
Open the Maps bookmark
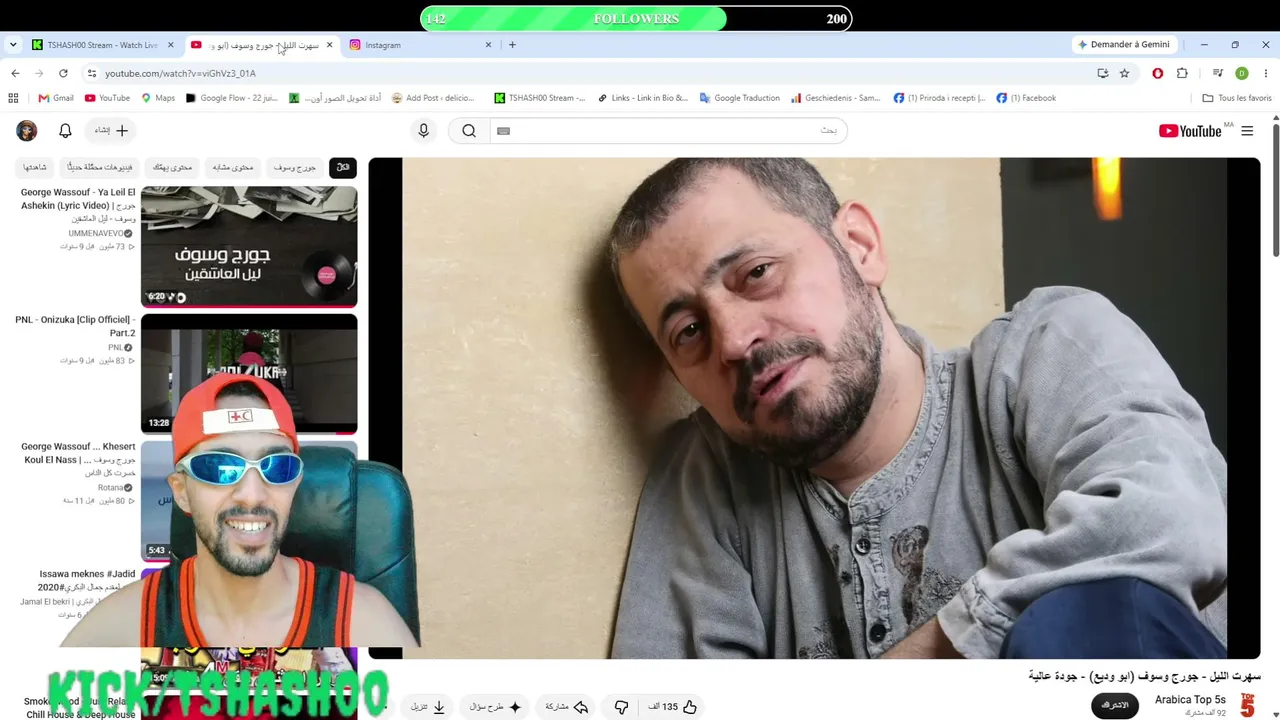[158, 98]
